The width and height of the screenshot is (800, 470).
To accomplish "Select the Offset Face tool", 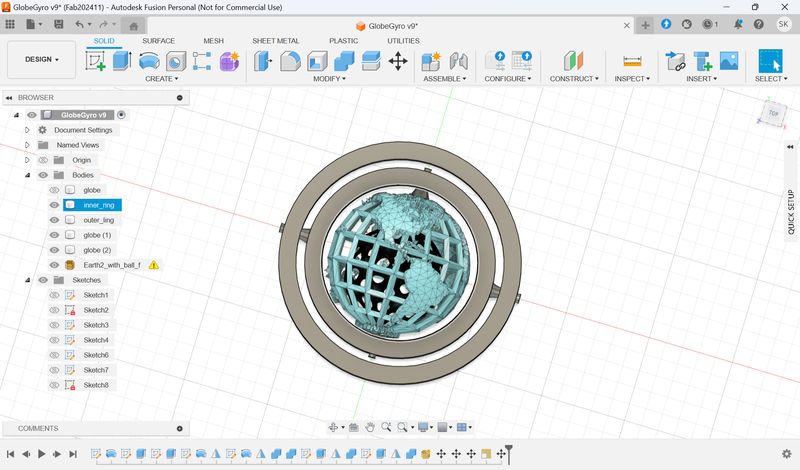I will tap(371, 61).
